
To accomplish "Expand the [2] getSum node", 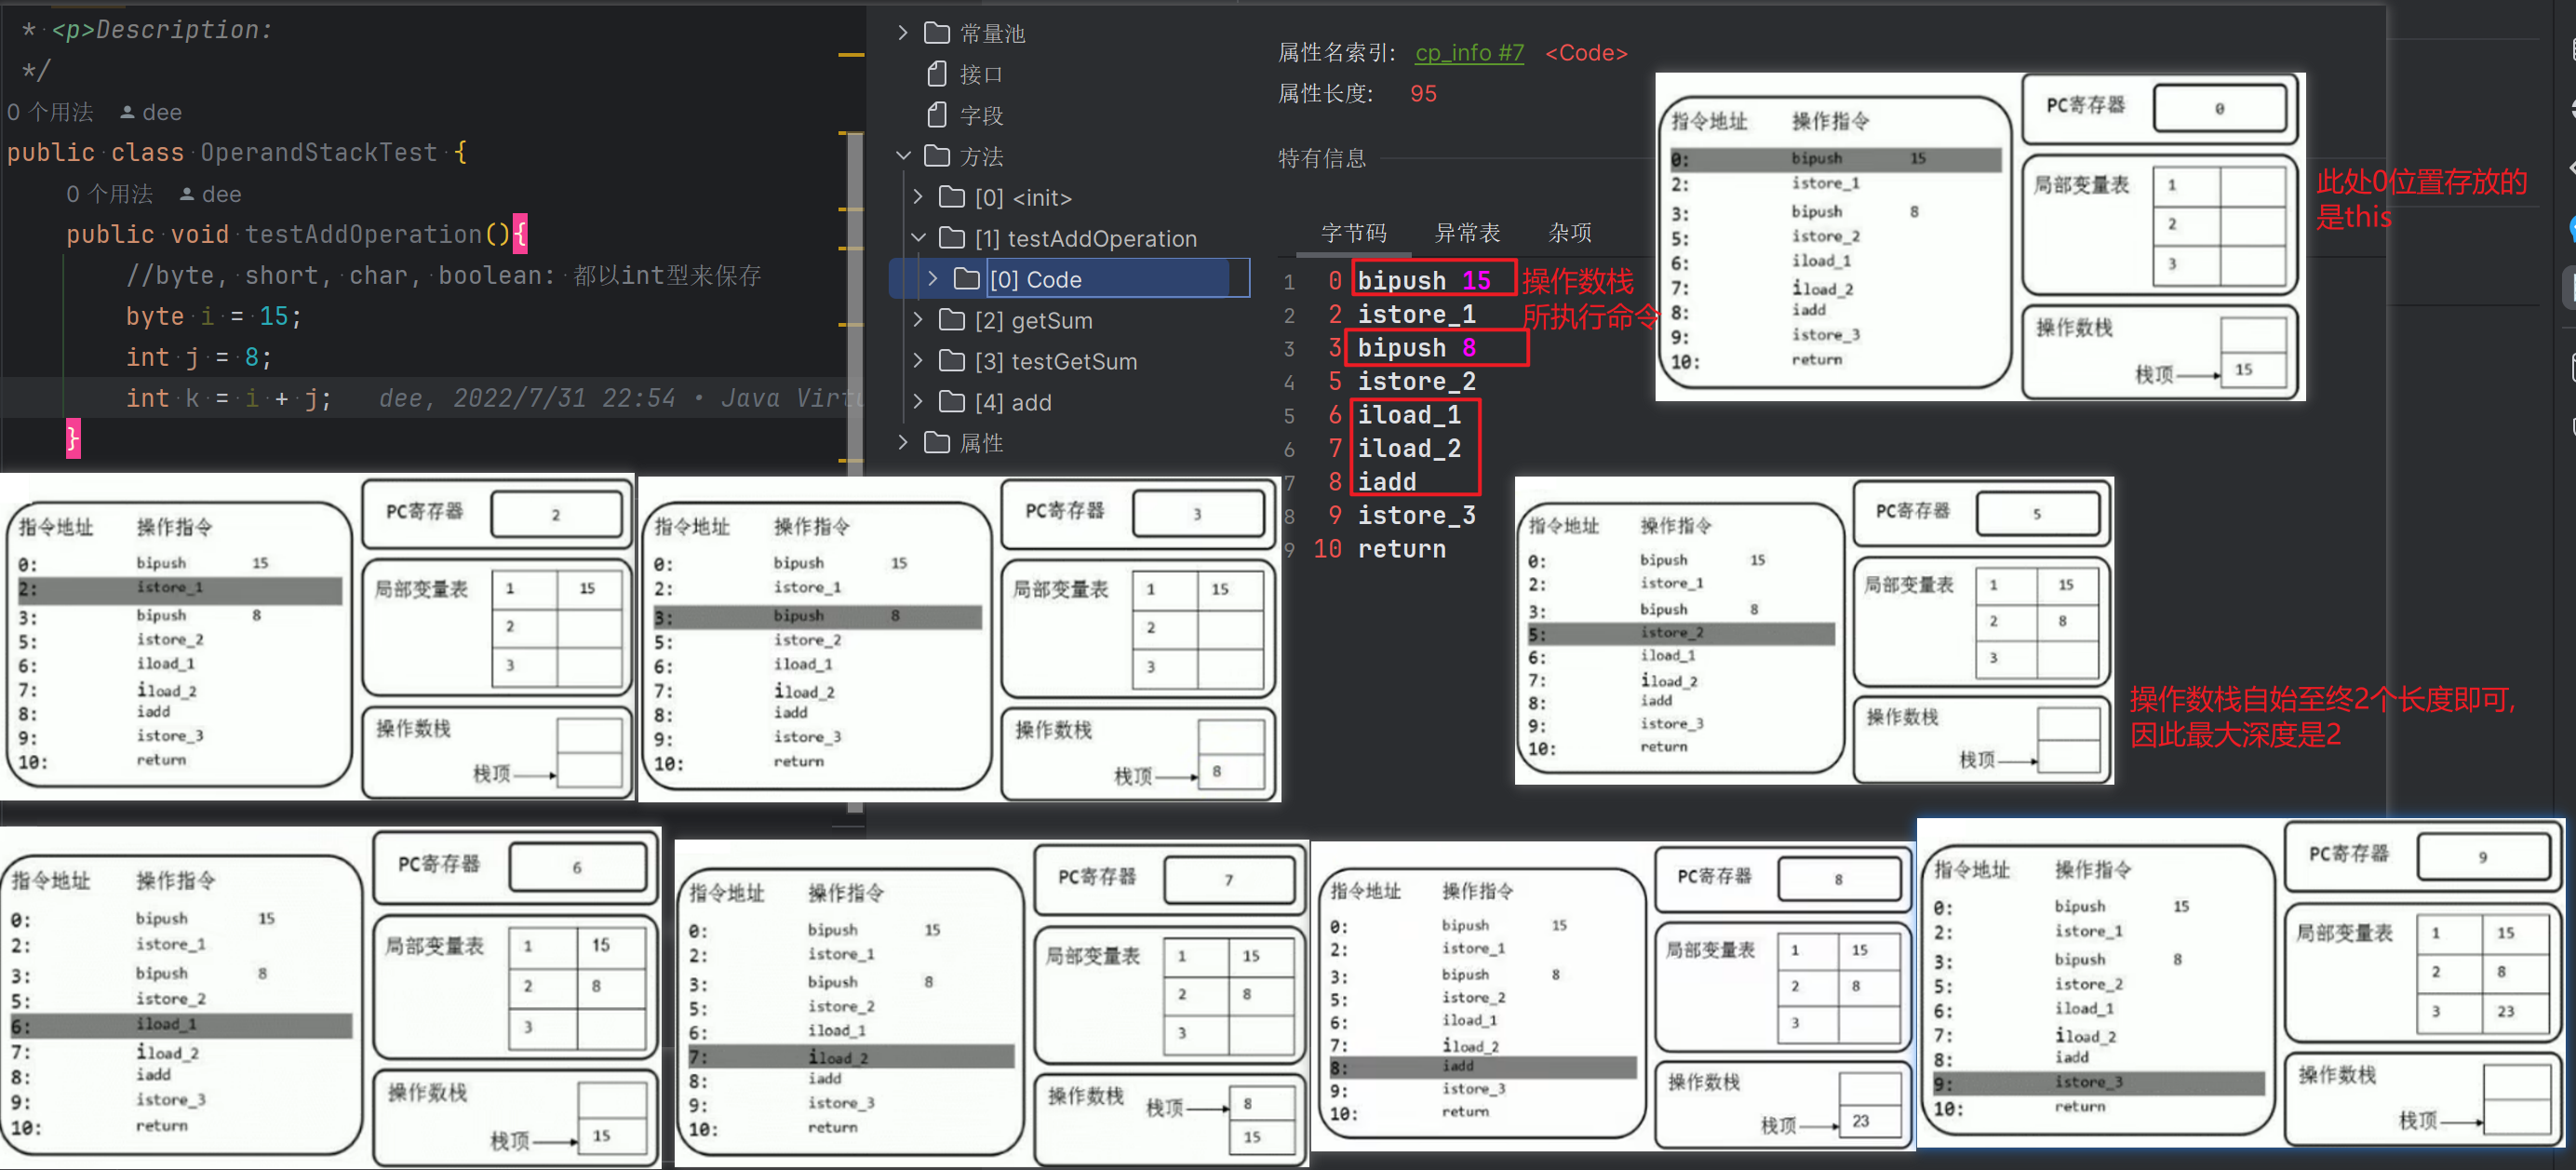I will coord(917,320).
